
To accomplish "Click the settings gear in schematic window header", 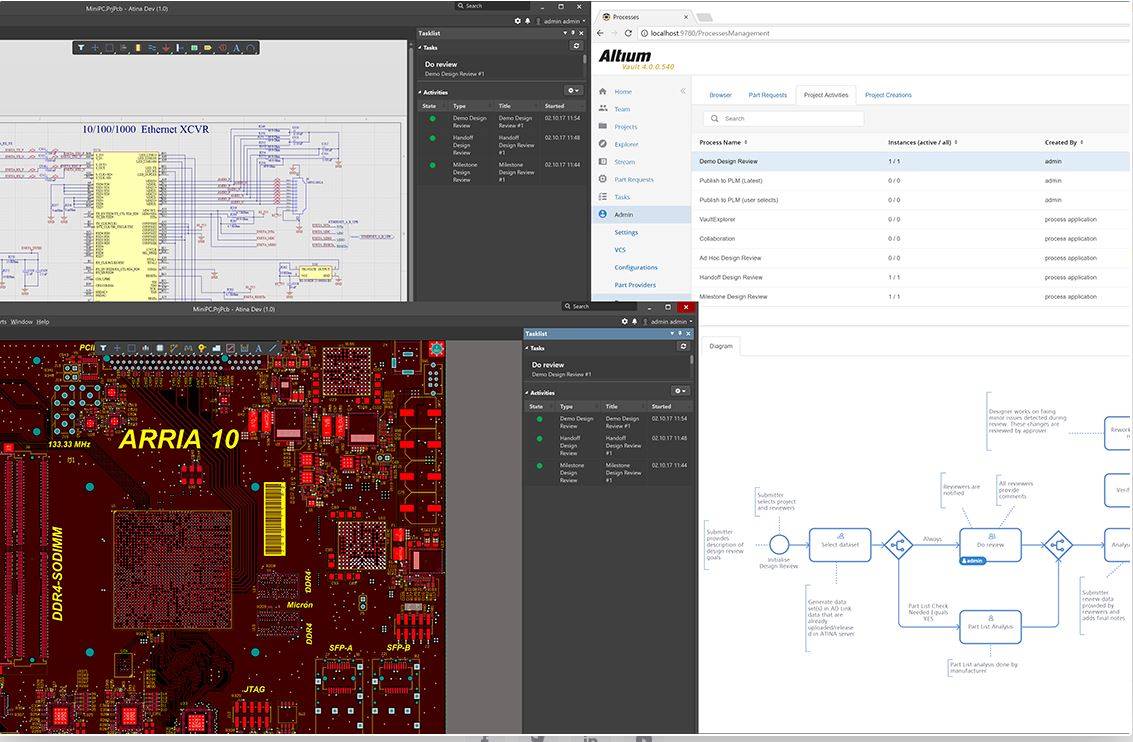I will click(x=517, y=20).
